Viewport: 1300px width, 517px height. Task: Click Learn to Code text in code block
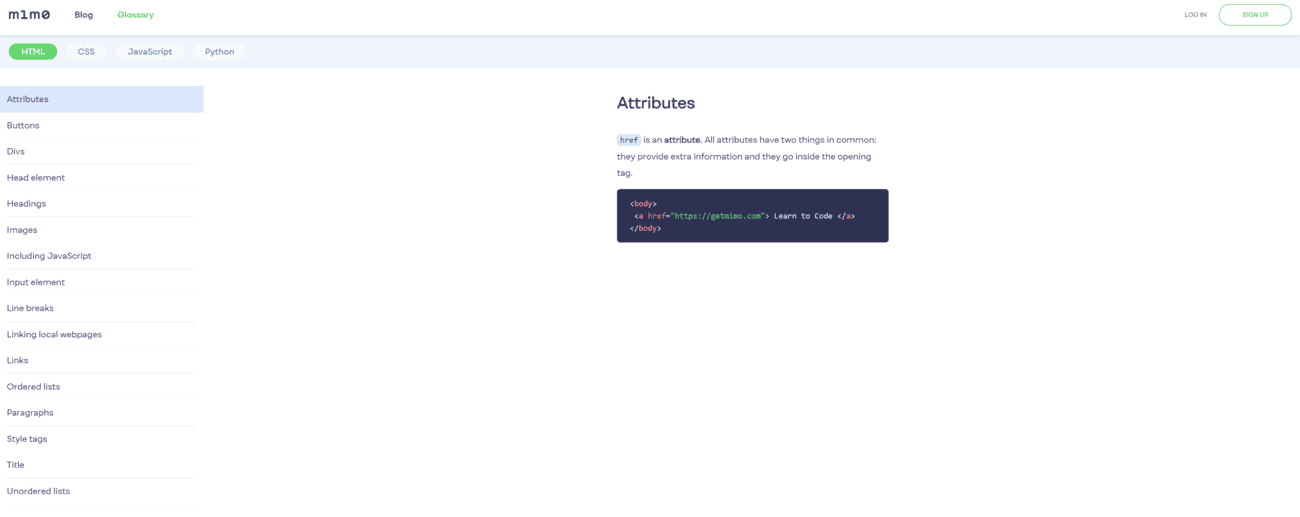pos(803,216)
